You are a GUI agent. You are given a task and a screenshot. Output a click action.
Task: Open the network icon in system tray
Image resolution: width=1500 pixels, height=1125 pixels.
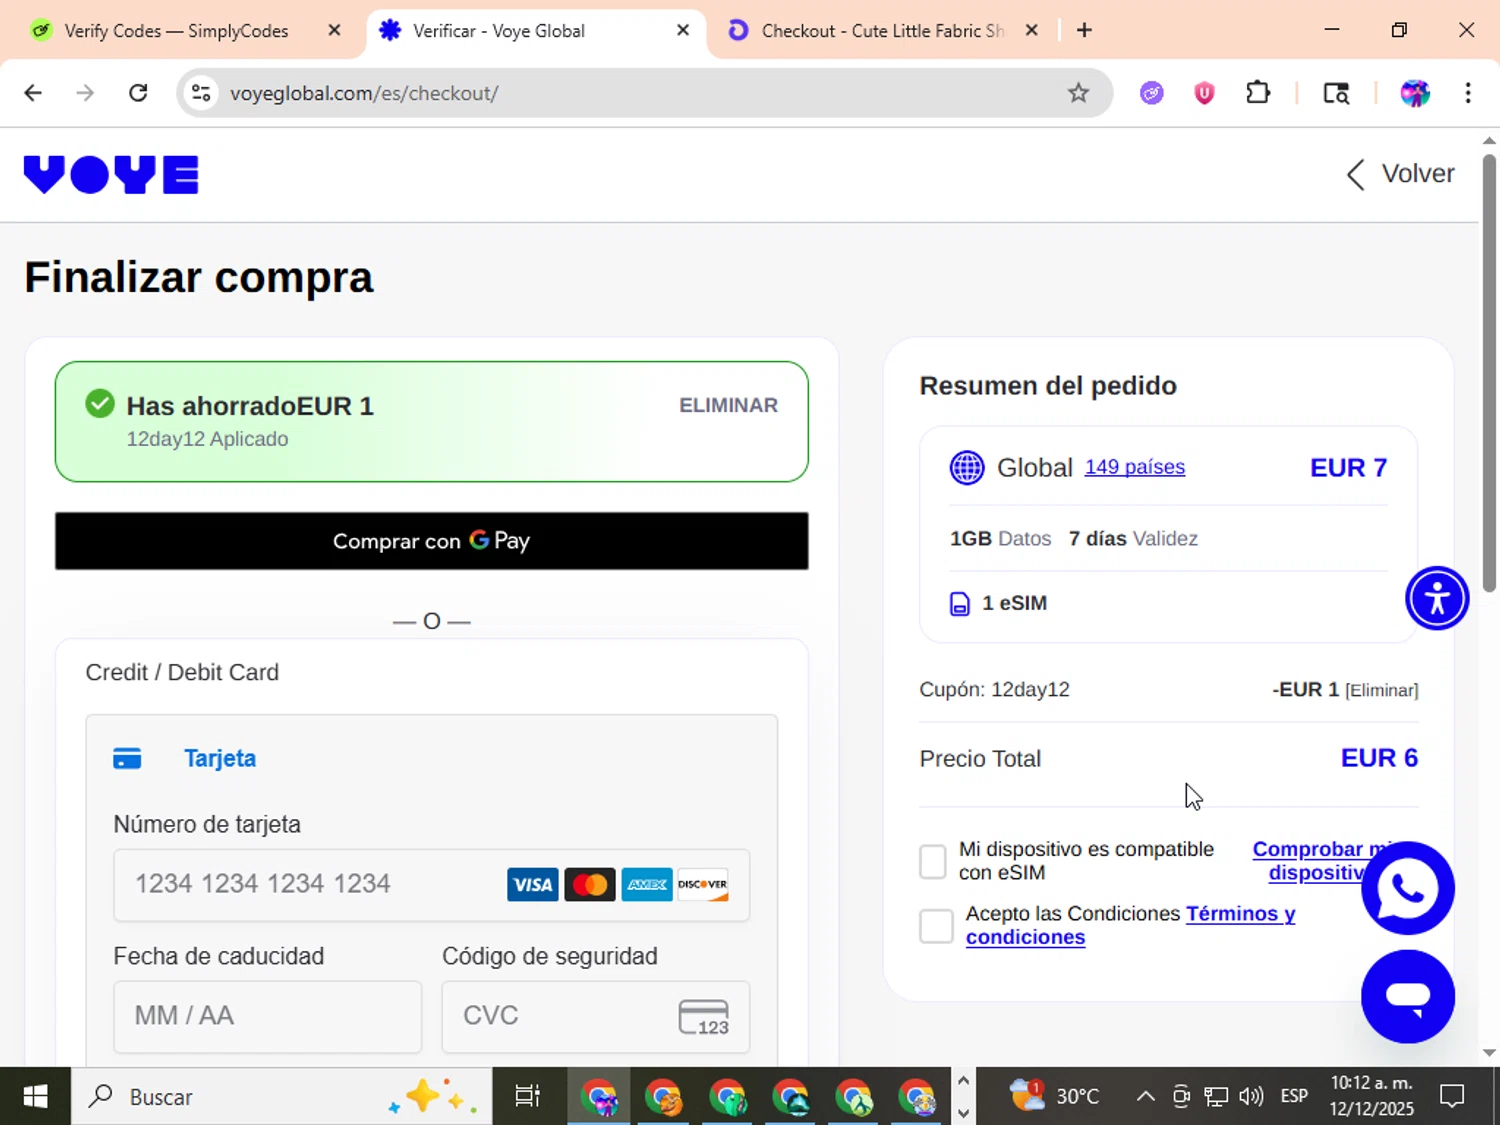click(1215, 1097)
